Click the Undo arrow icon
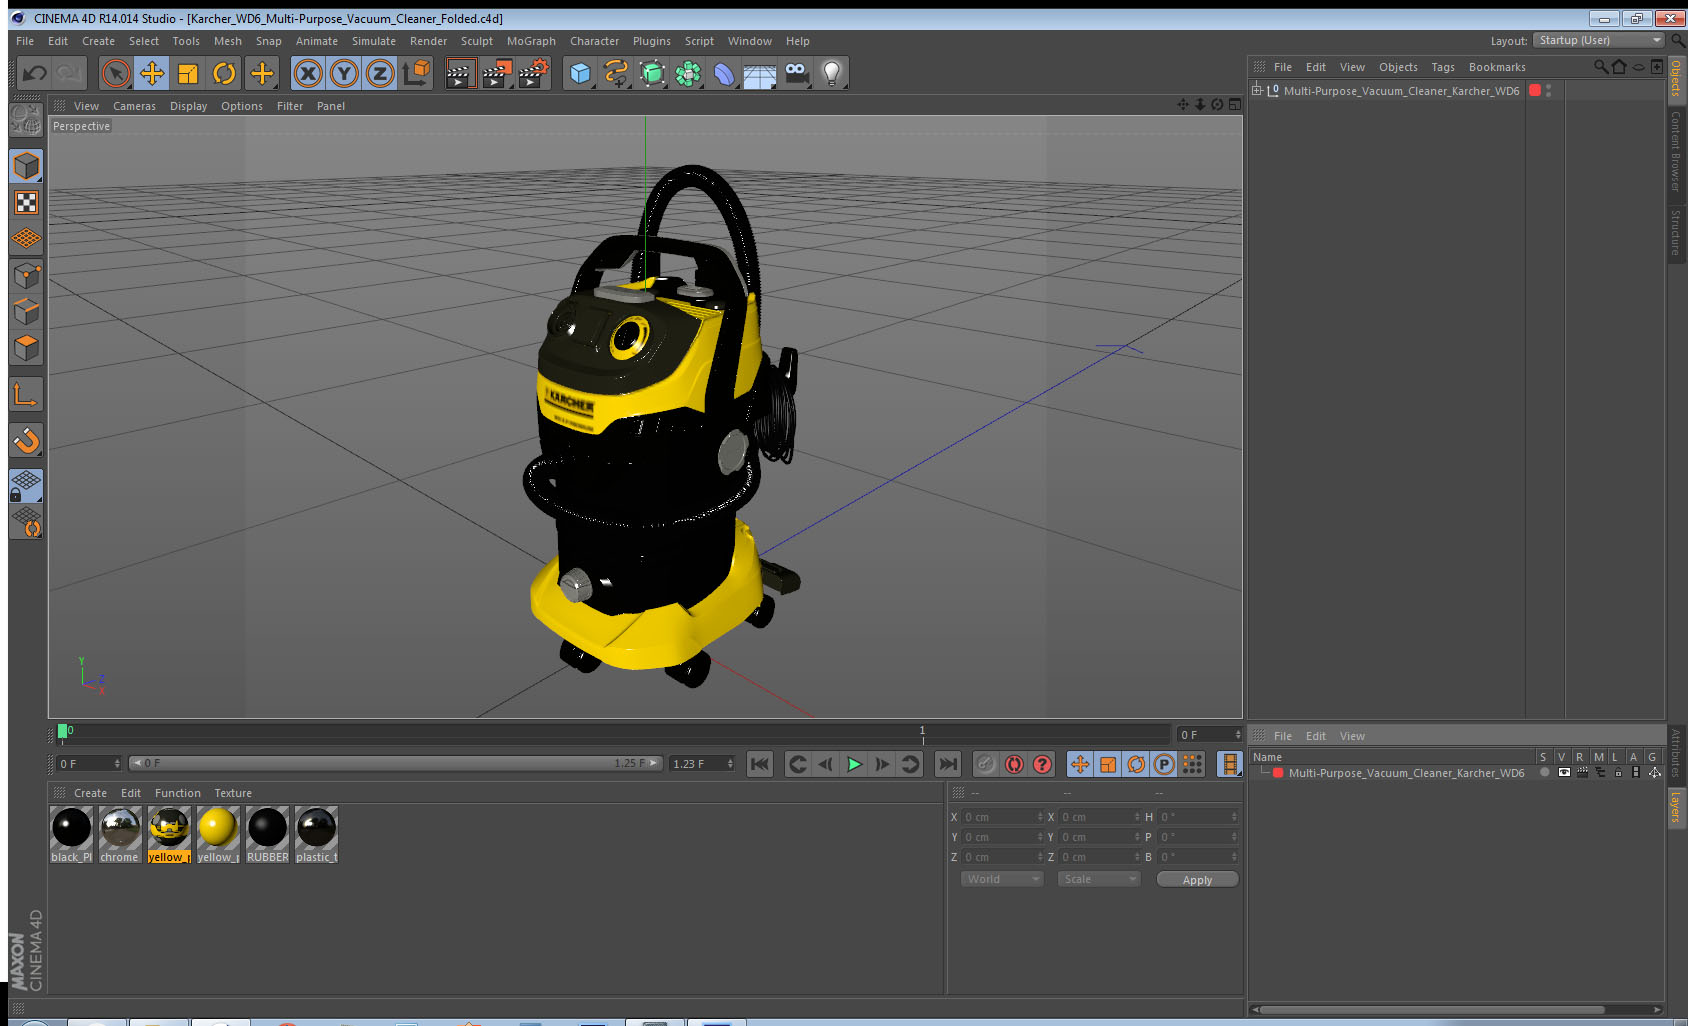1688x1026 pixels. 35,73
